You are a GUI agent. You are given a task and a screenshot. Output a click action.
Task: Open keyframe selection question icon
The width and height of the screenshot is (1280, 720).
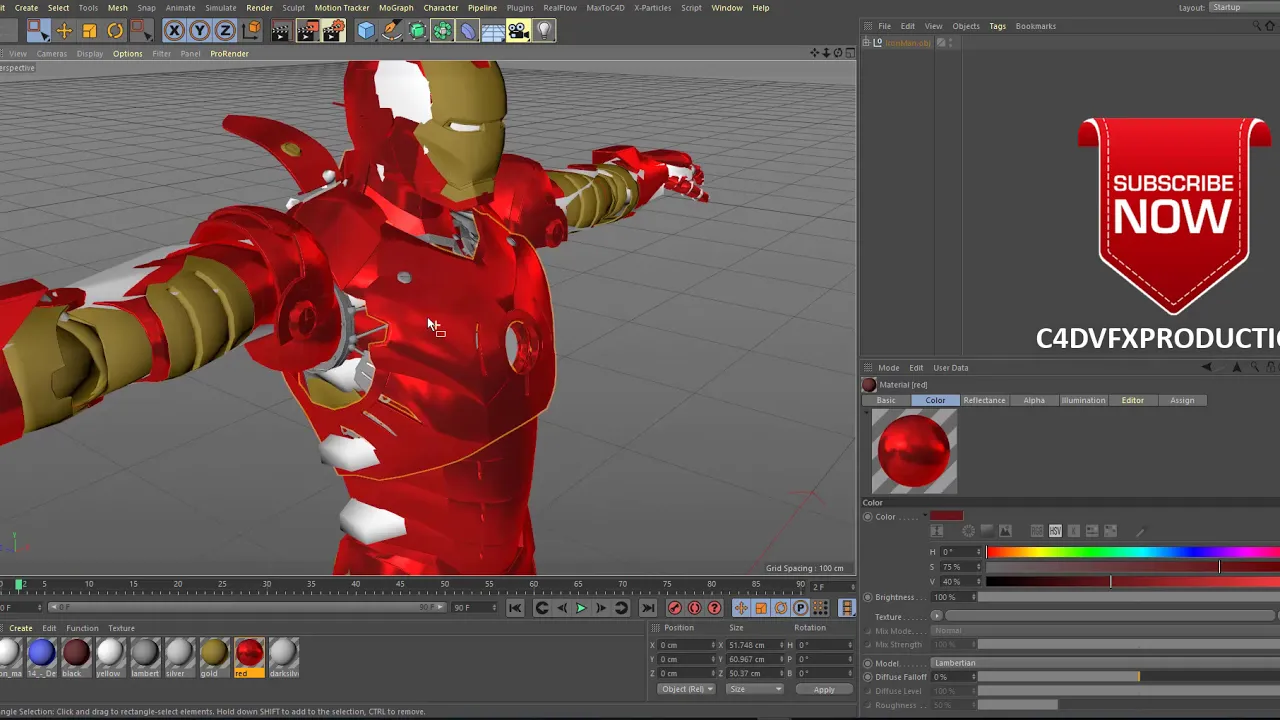click(715, 608)
